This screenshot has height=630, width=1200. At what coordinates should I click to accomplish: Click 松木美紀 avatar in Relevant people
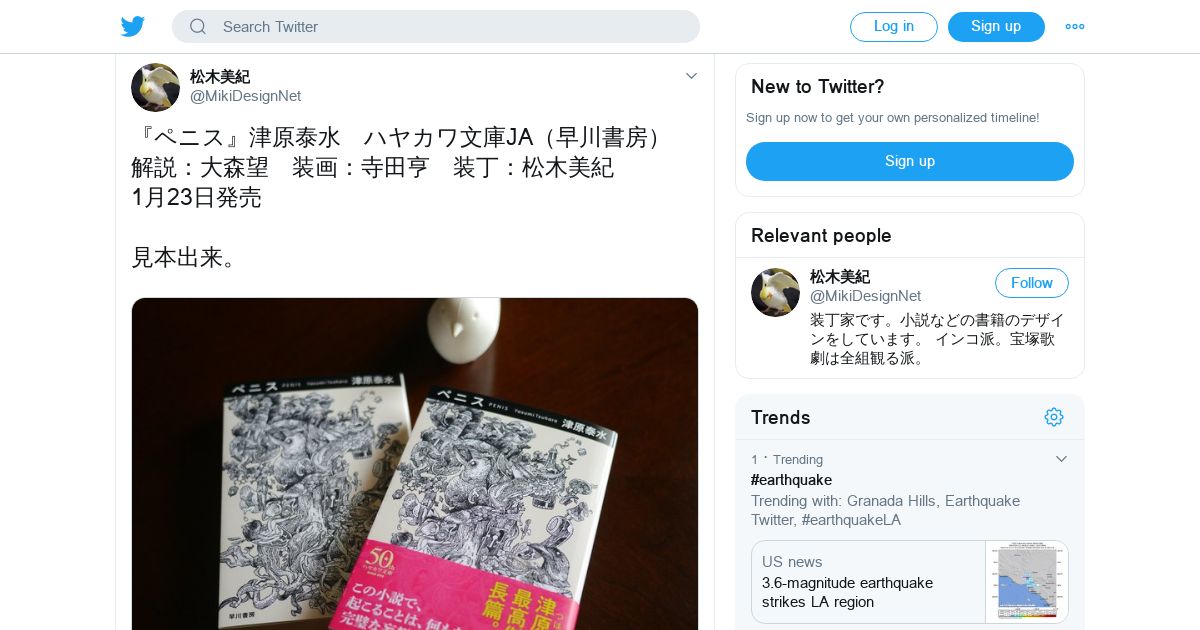775,292
